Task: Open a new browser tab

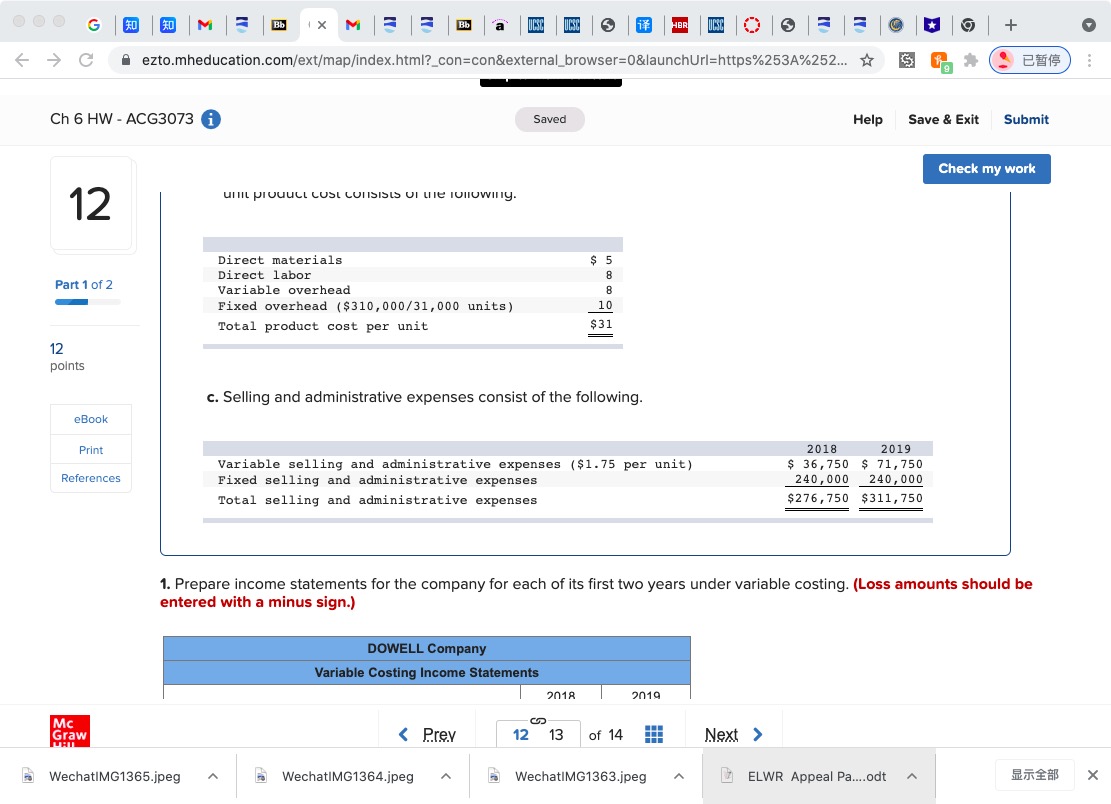Action: [1011, 25]
